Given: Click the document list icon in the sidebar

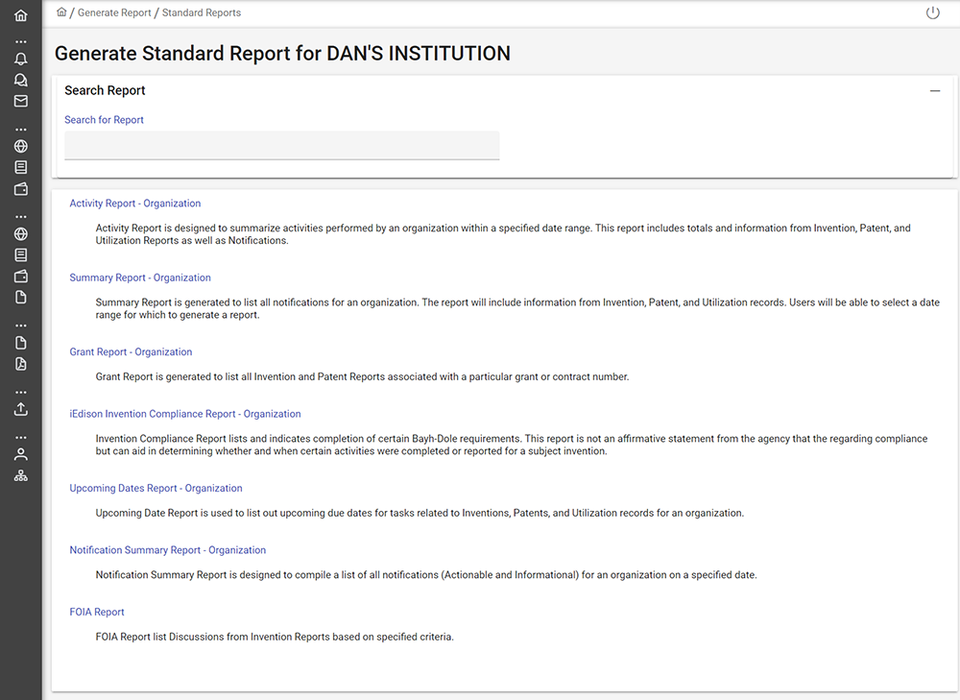Looking at the screenshot, I should (20, 166).
